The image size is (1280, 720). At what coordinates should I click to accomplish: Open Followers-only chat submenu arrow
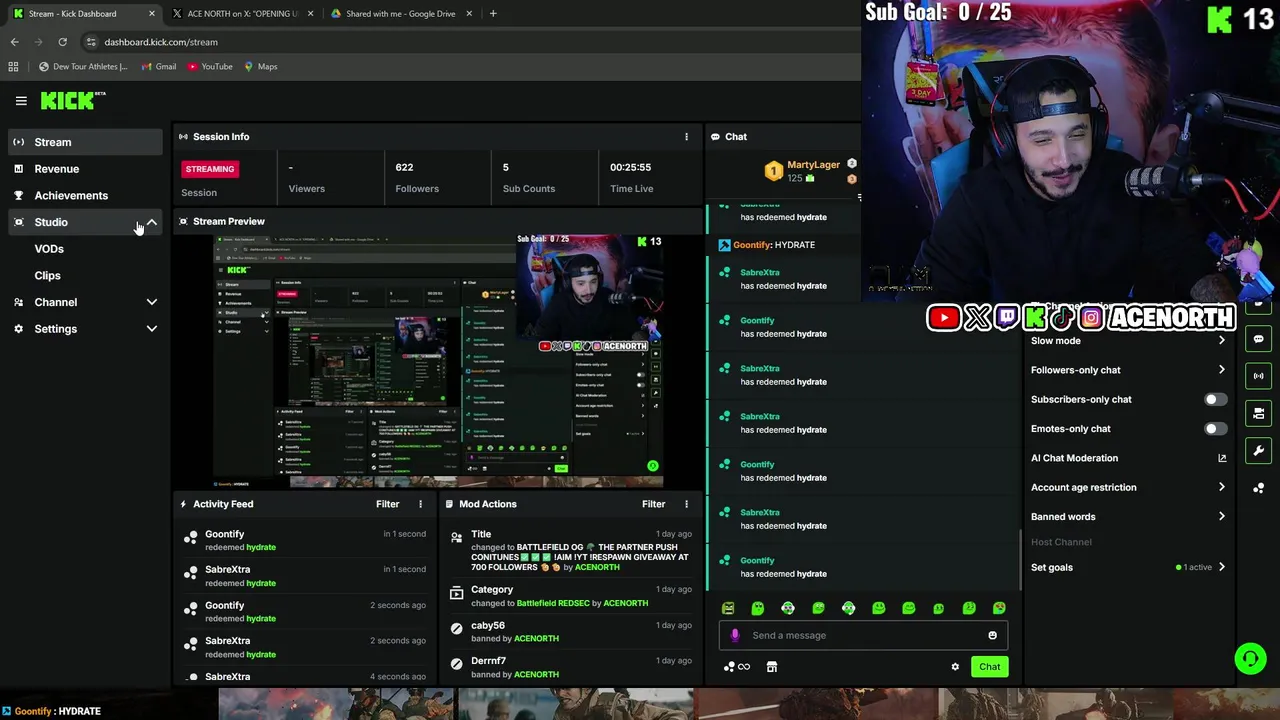pos(1221,370)
